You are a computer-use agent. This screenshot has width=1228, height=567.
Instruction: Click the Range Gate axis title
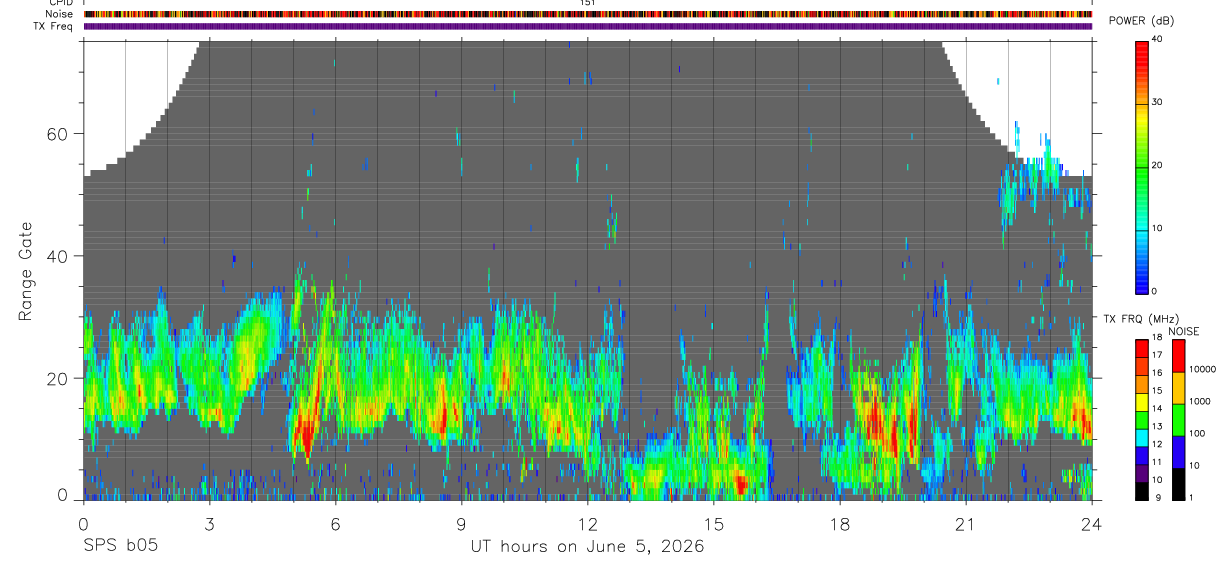(x=25, y=270)
